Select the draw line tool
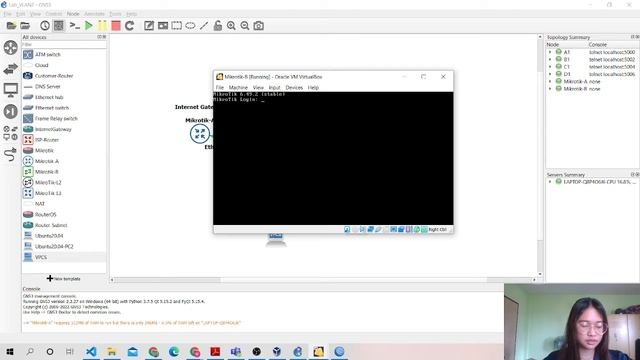The image size is (640, 360). (204, 26)
